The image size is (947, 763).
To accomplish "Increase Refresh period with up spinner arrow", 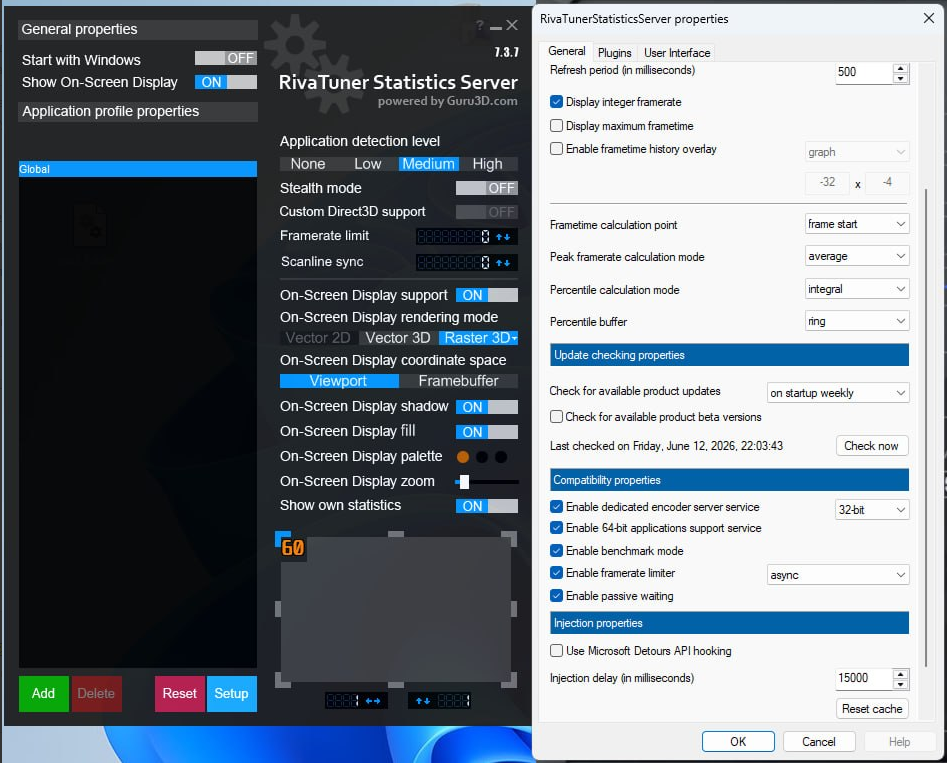I will coord(900,68).
